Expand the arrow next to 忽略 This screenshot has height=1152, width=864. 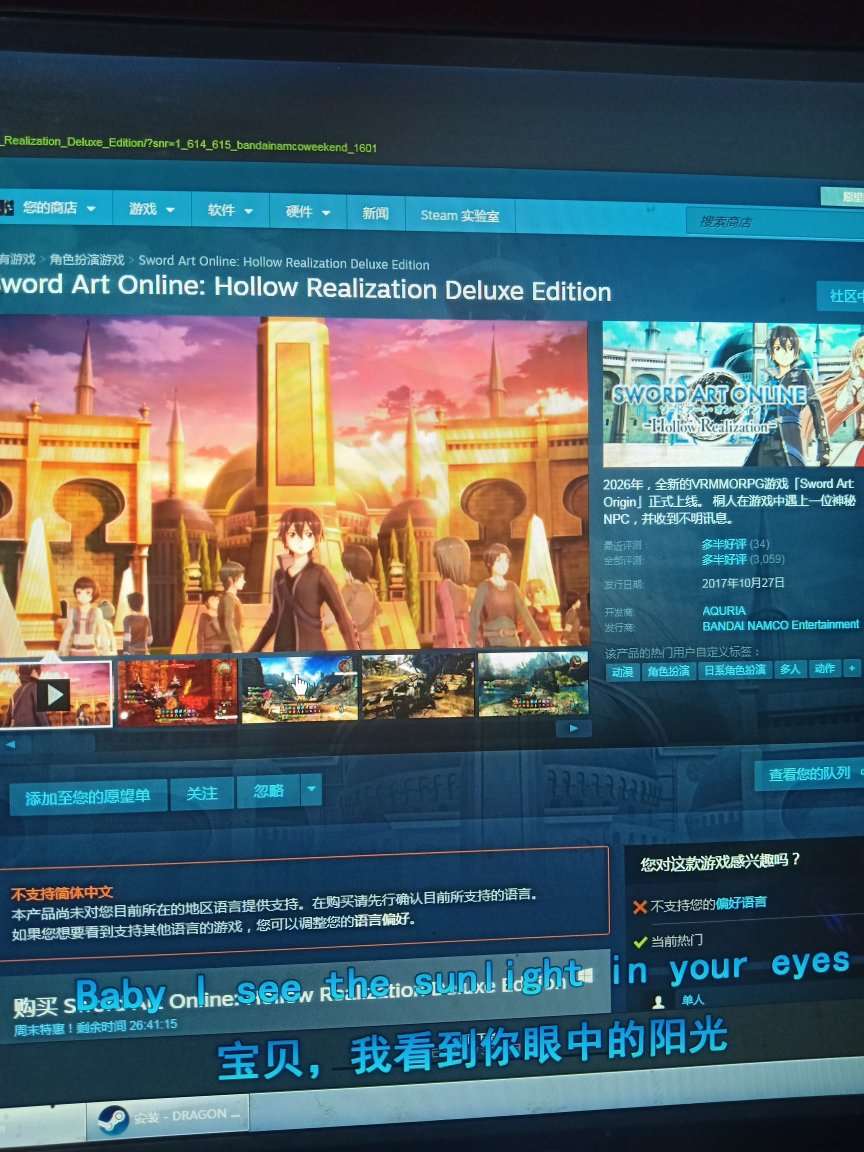312,789
